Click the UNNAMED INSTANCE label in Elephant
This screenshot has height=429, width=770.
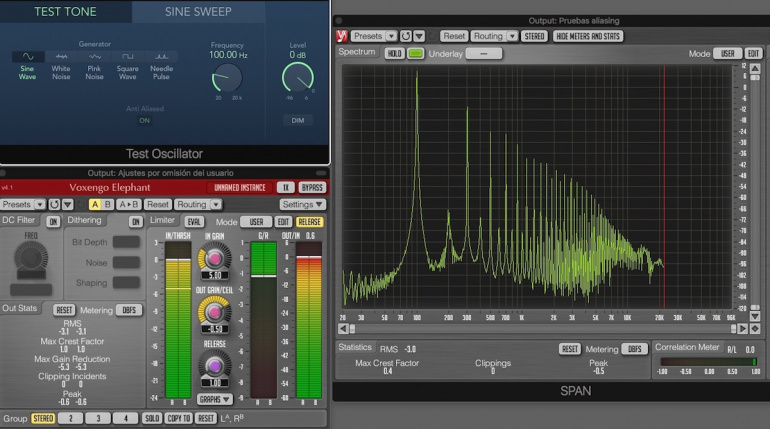click(240, 188)
